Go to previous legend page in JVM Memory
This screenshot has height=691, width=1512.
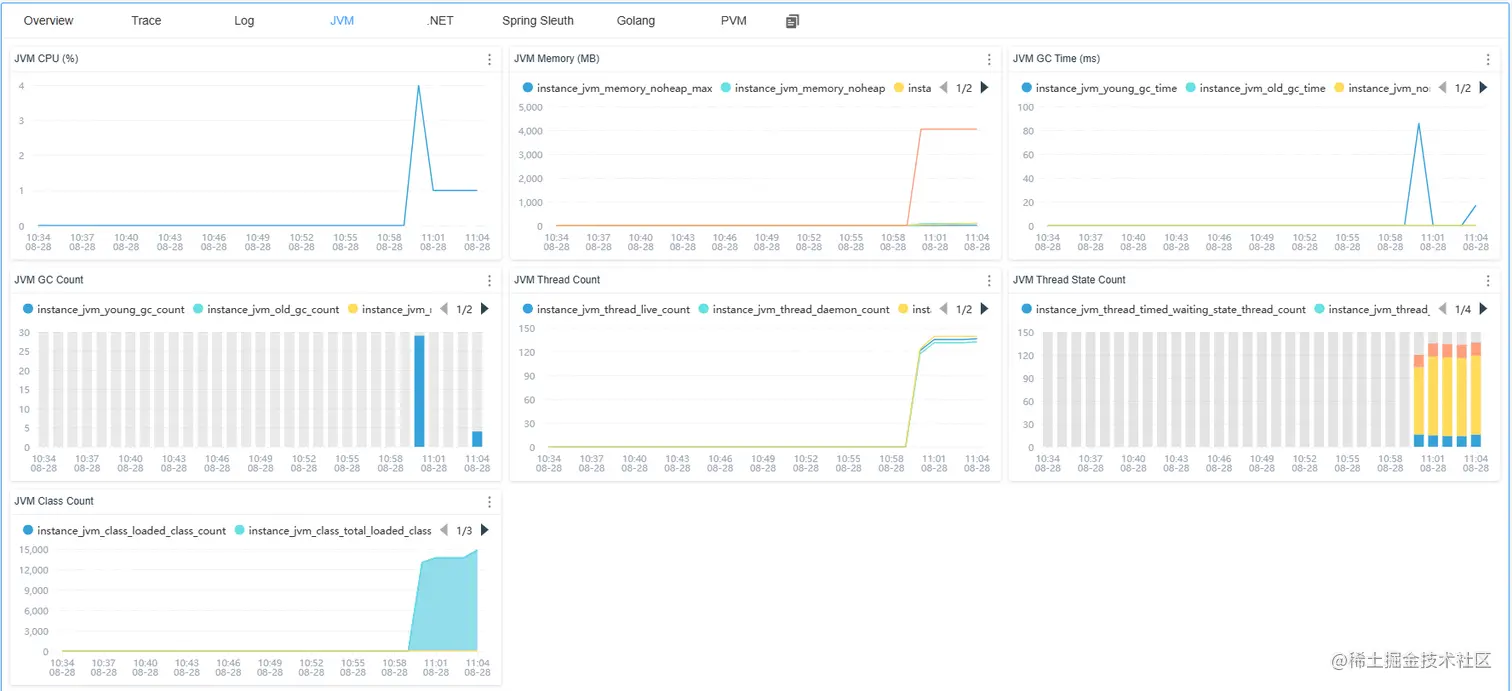point(943,88)
